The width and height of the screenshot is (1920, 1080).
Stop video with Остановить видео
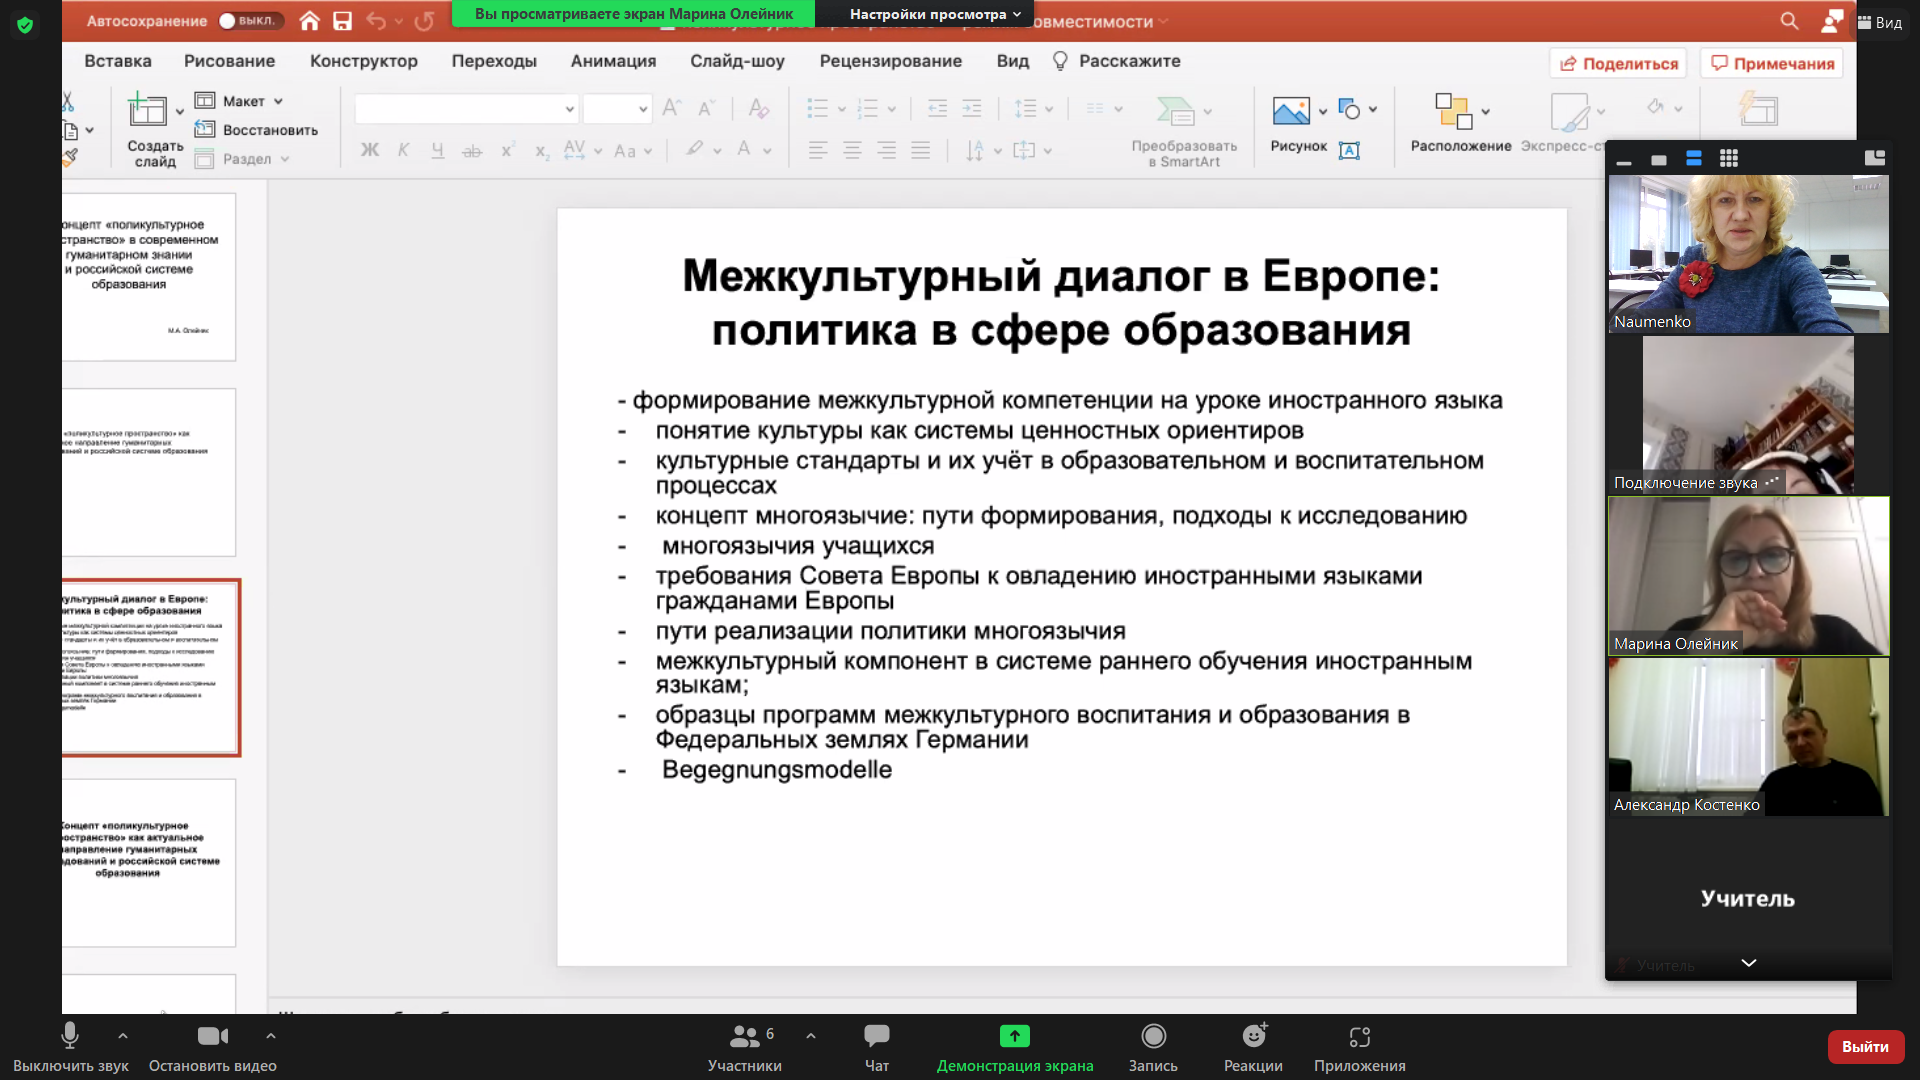click(x=212, y=1037)
